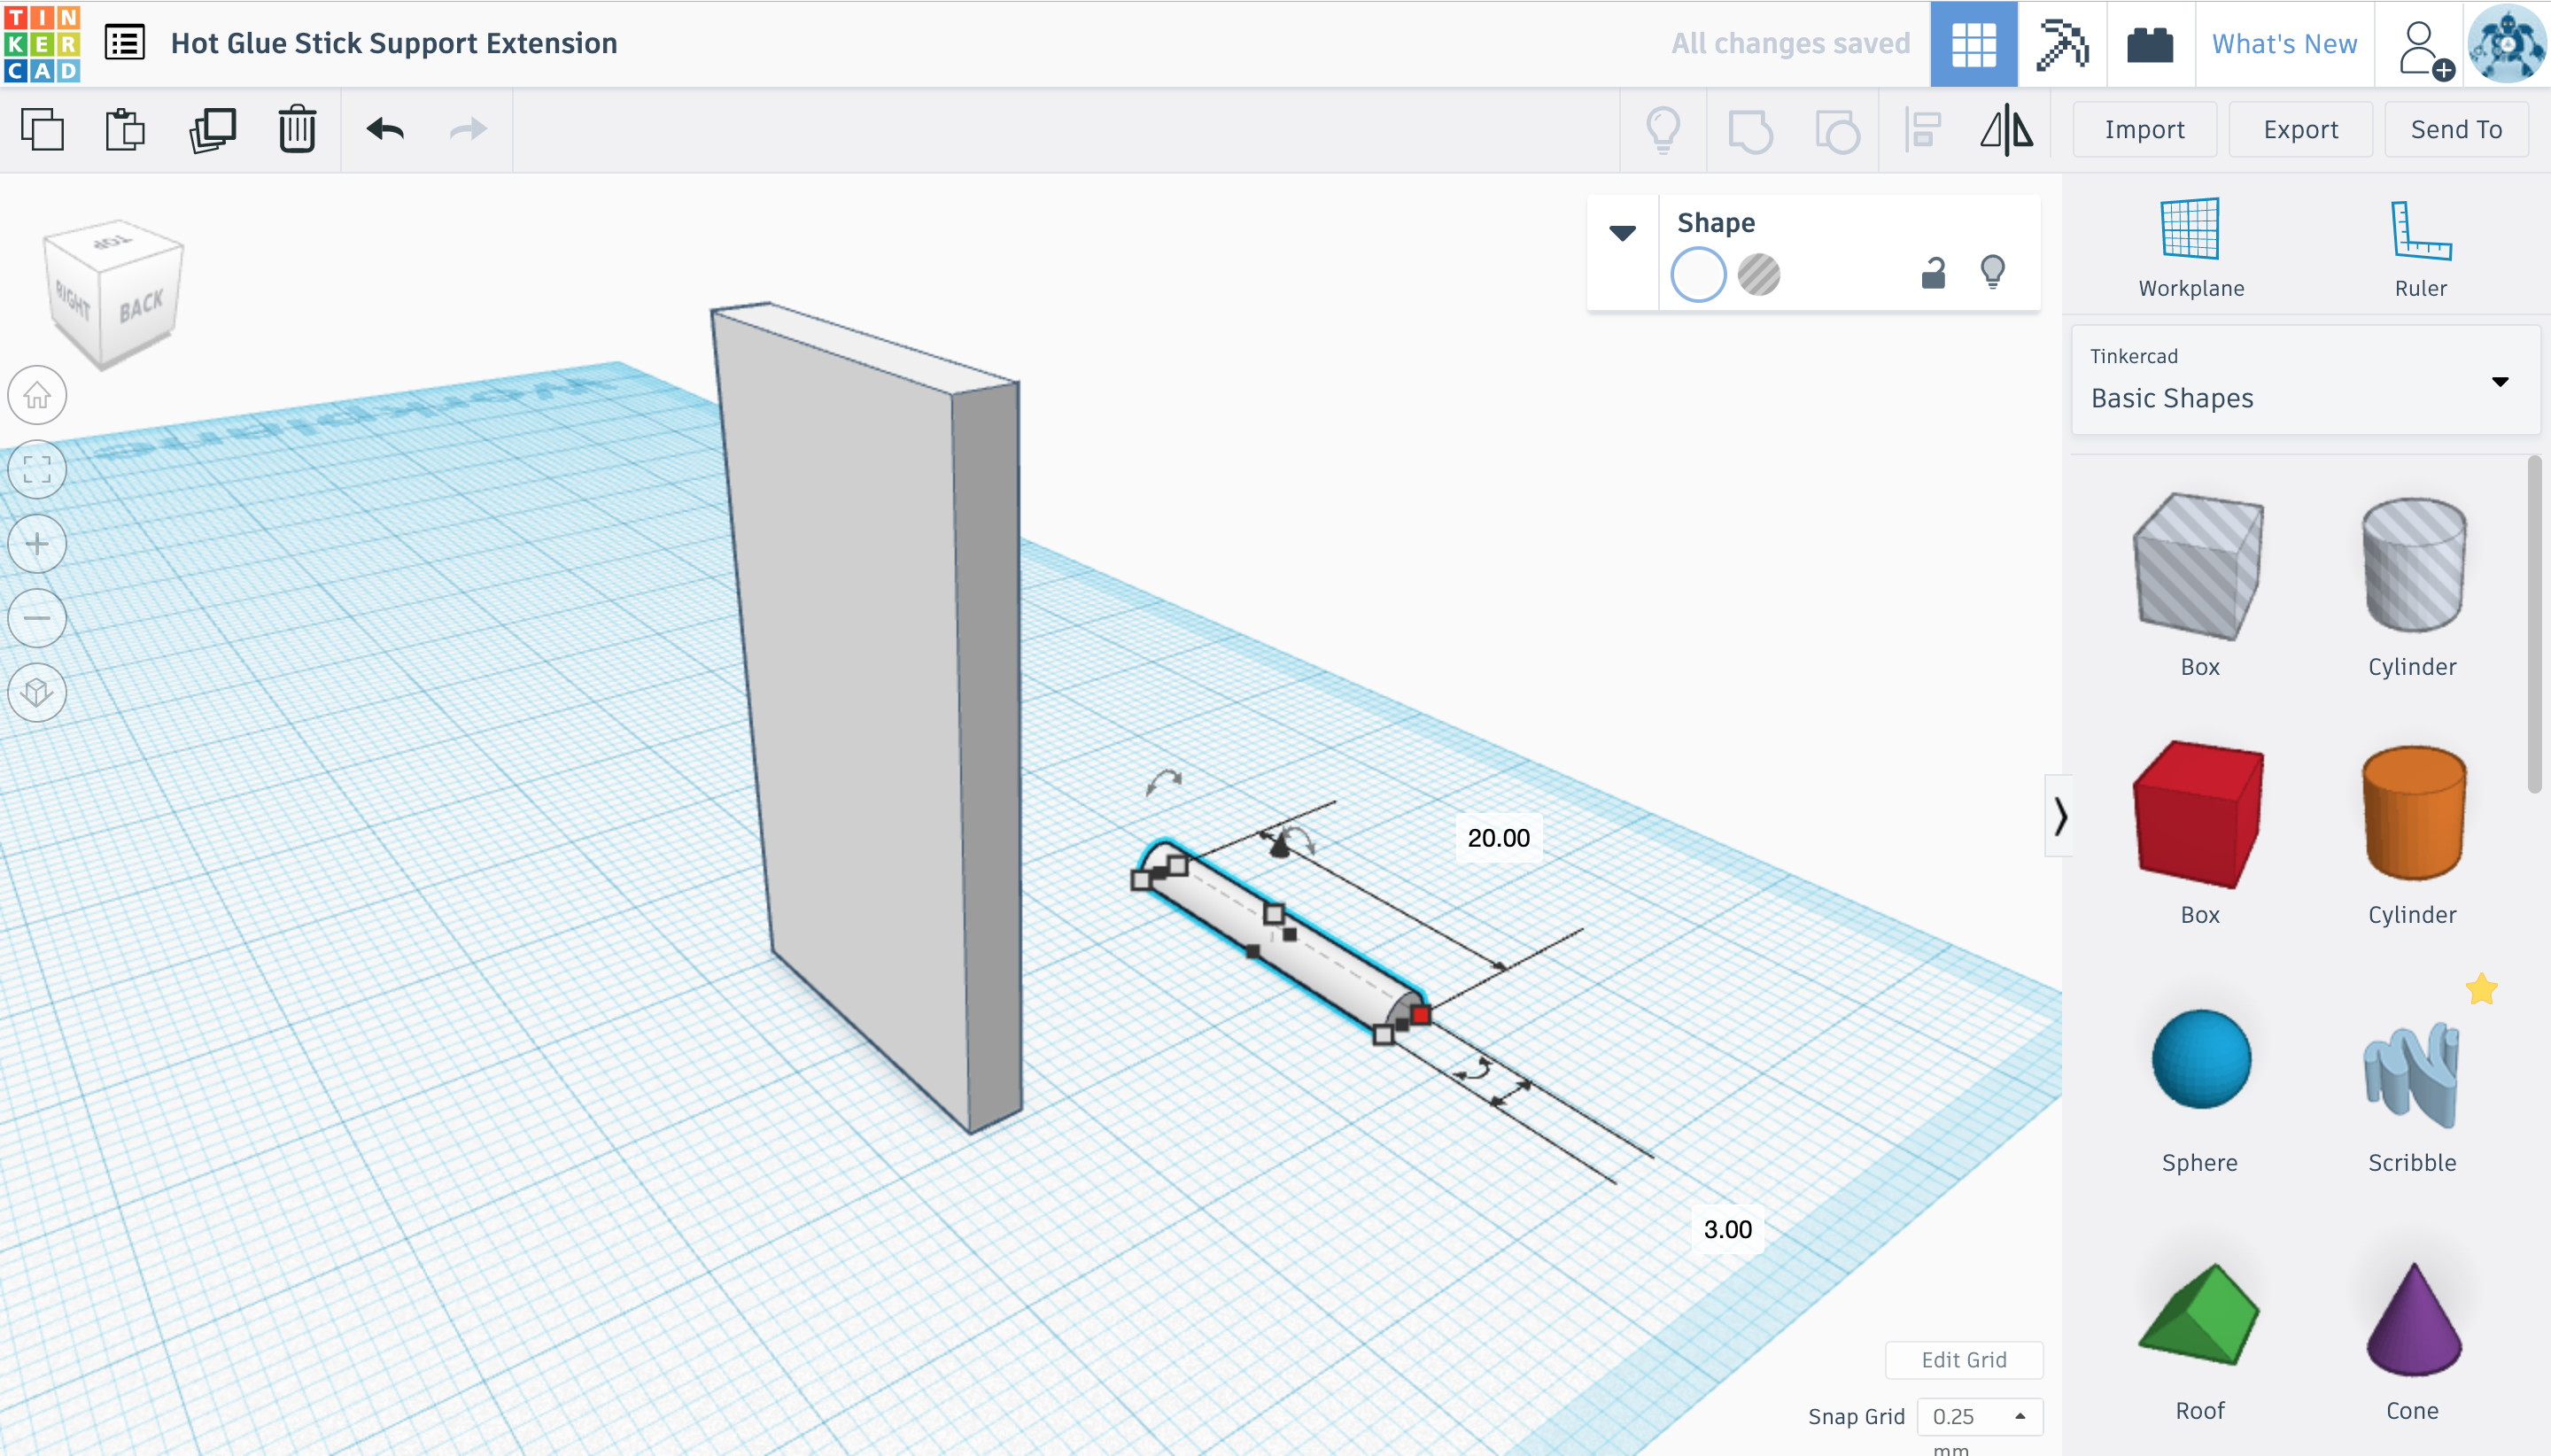The width and height of the screenshot is (2551, 1456).
Task: Expand the Shape panel chevron
Action: [x=1621, y=228]
